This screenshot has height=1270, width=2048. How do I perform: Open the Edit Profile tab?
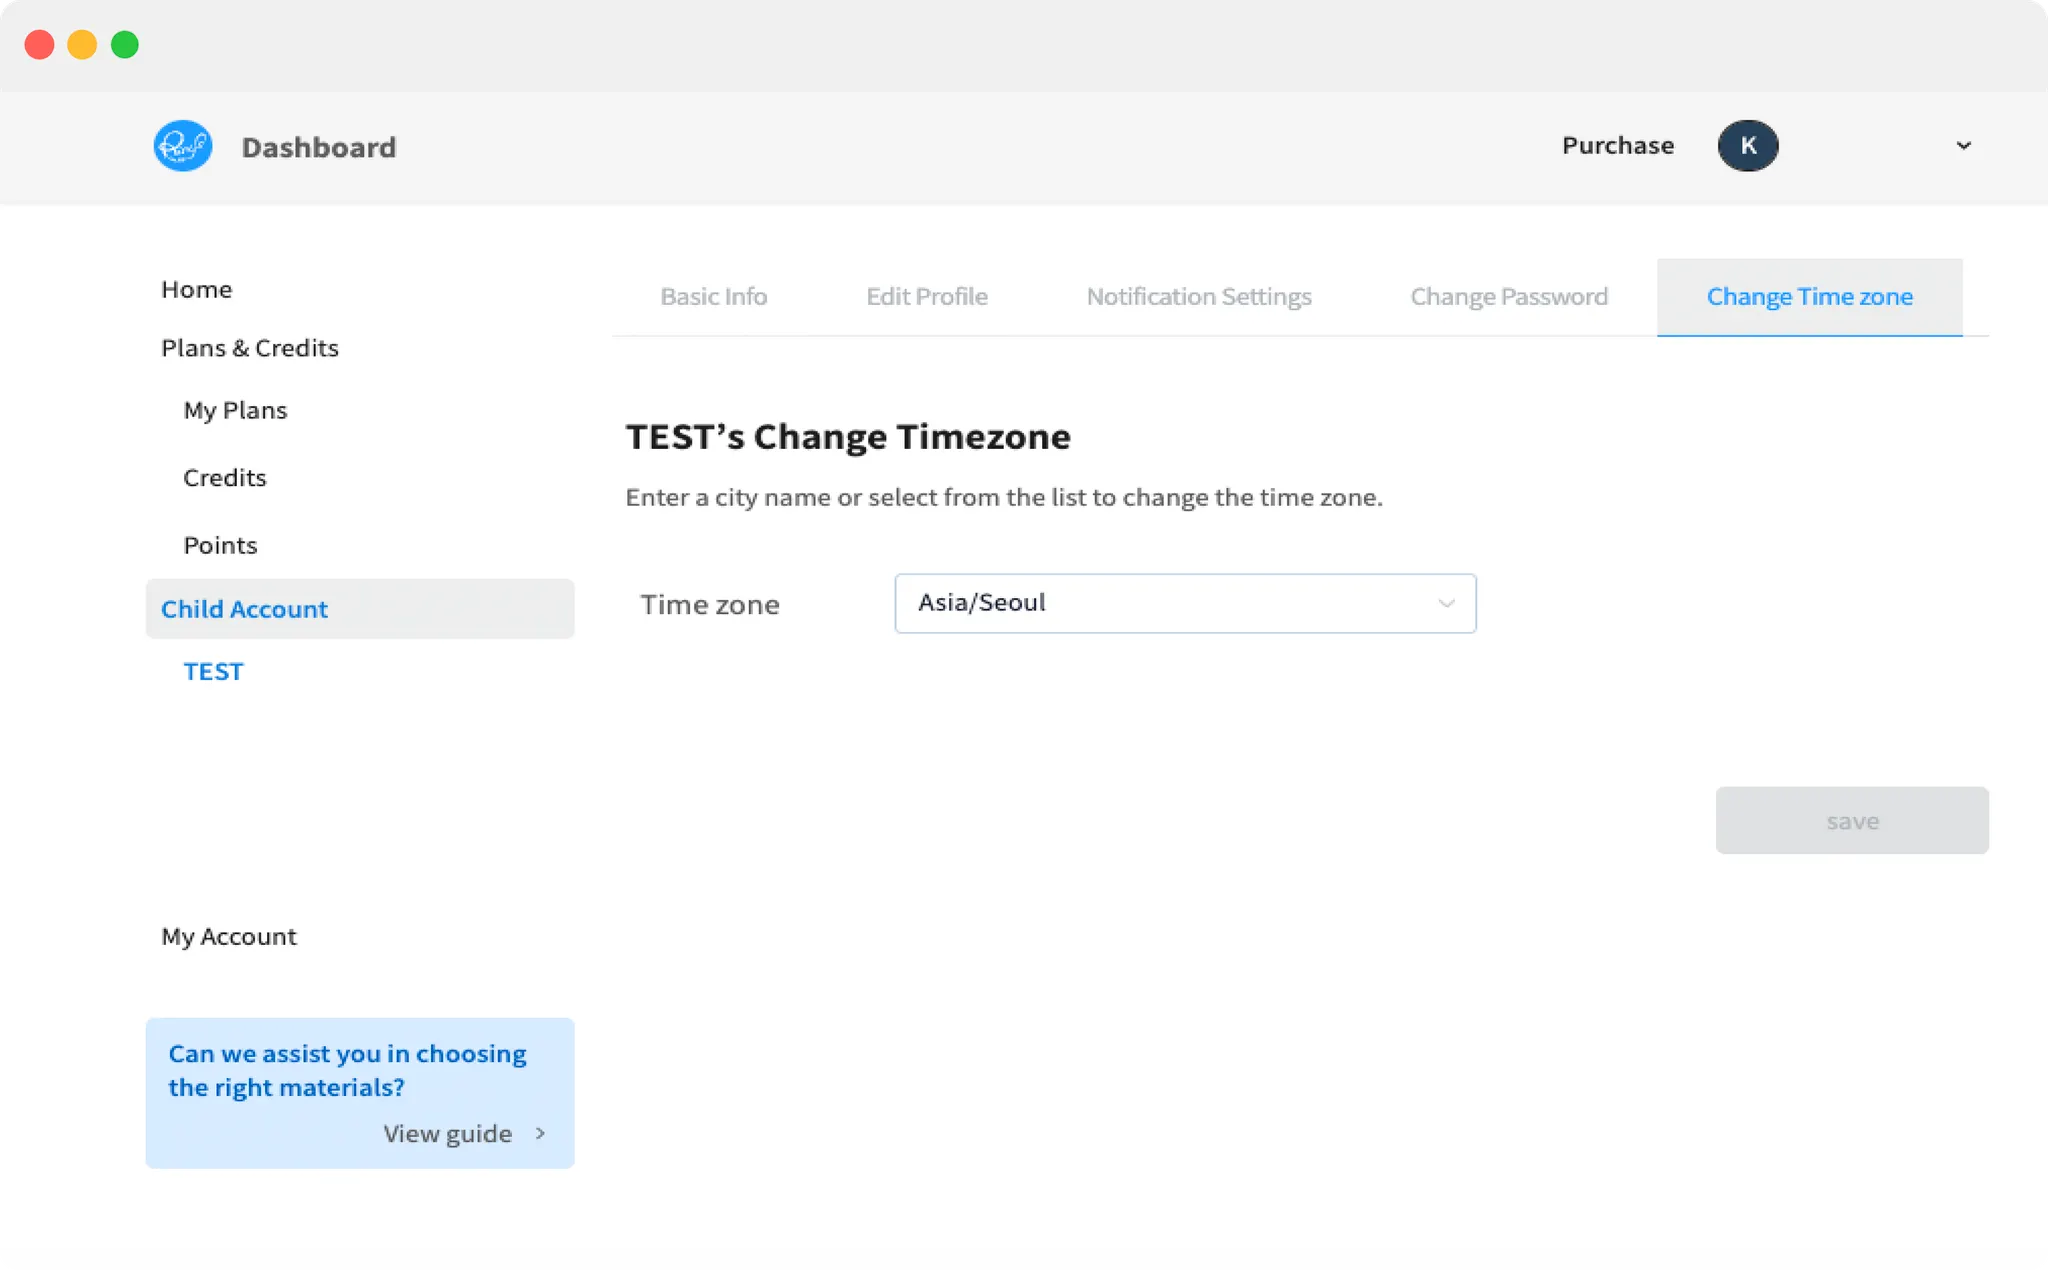coord(926,297)
